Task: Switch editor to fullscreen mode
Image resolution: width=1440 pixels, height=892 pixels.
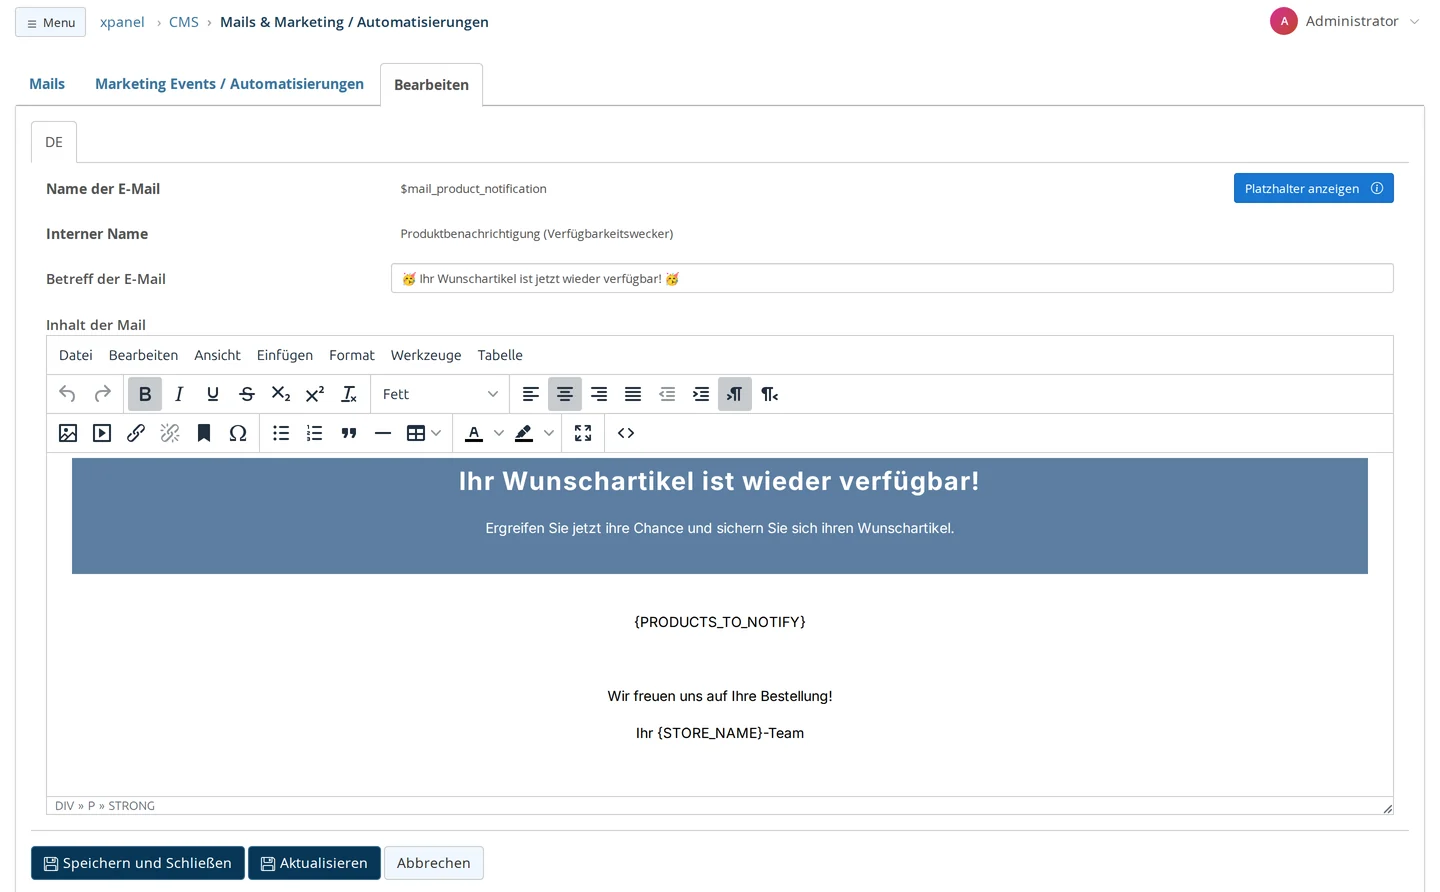Action: (x=583, y=433)
